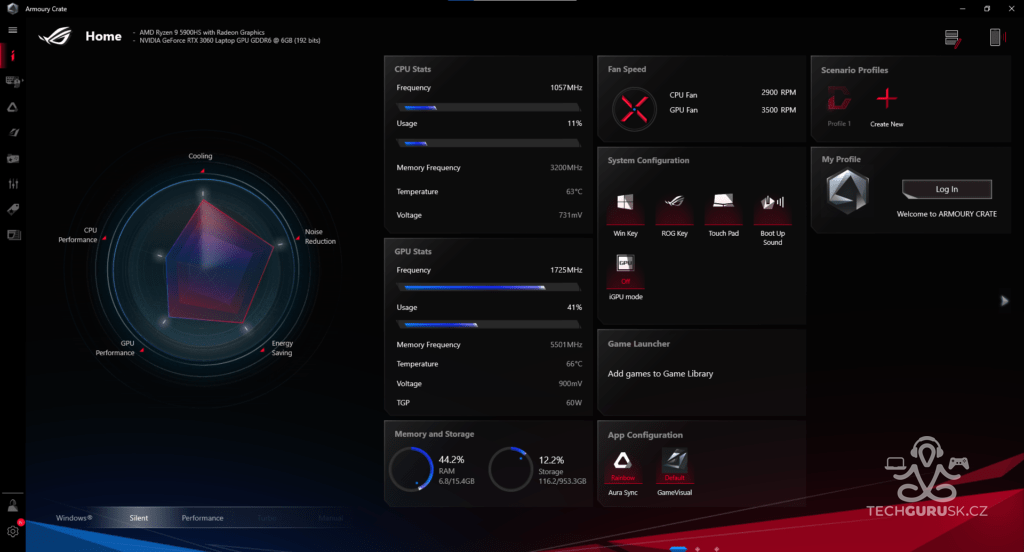Screen dimensions: 1024x552
Task: Select the Turbo operating mode
Action: (266, 517)
